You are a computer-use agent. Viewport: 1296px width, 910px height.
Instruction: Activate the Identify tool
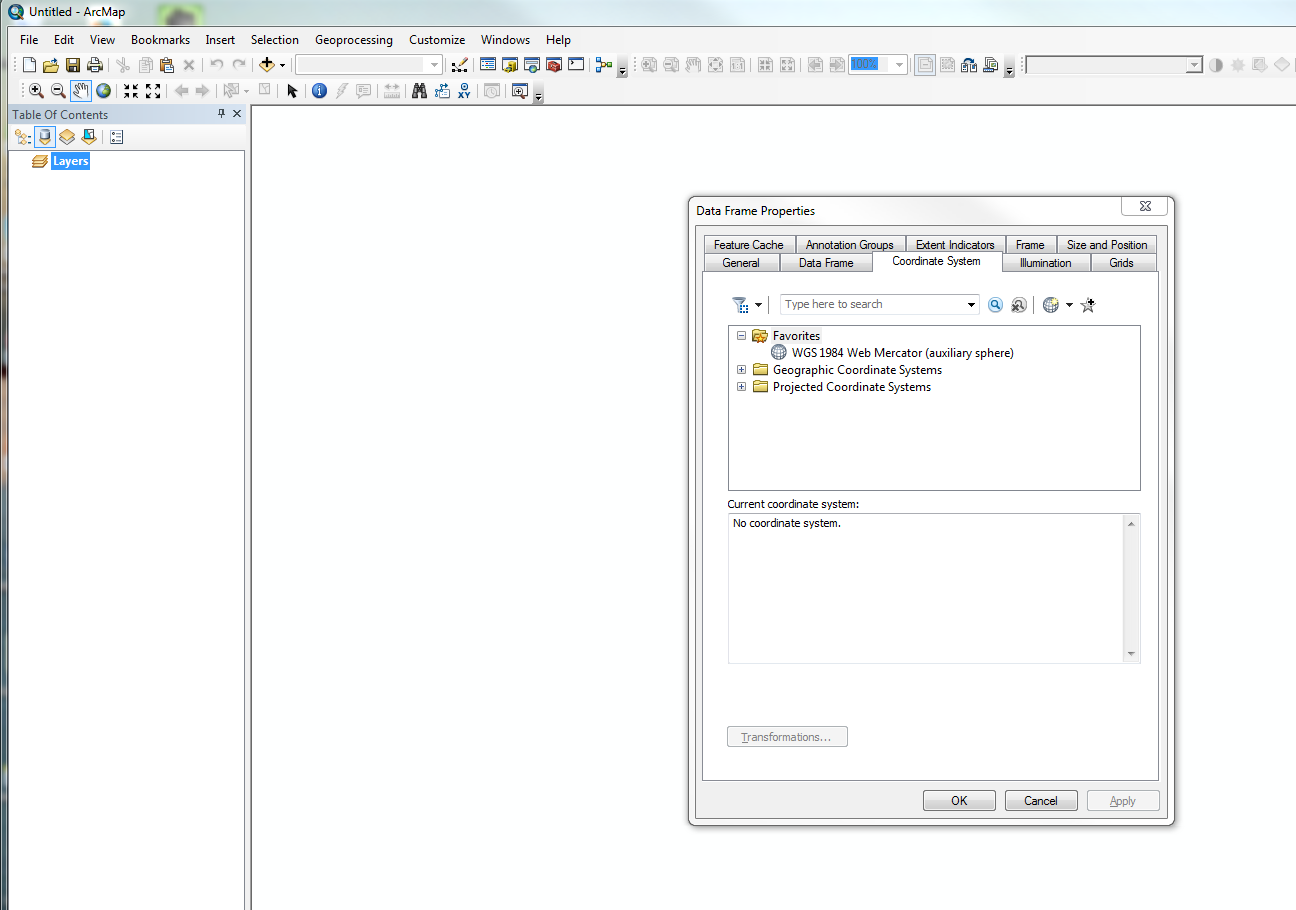(x=319, y=91)
